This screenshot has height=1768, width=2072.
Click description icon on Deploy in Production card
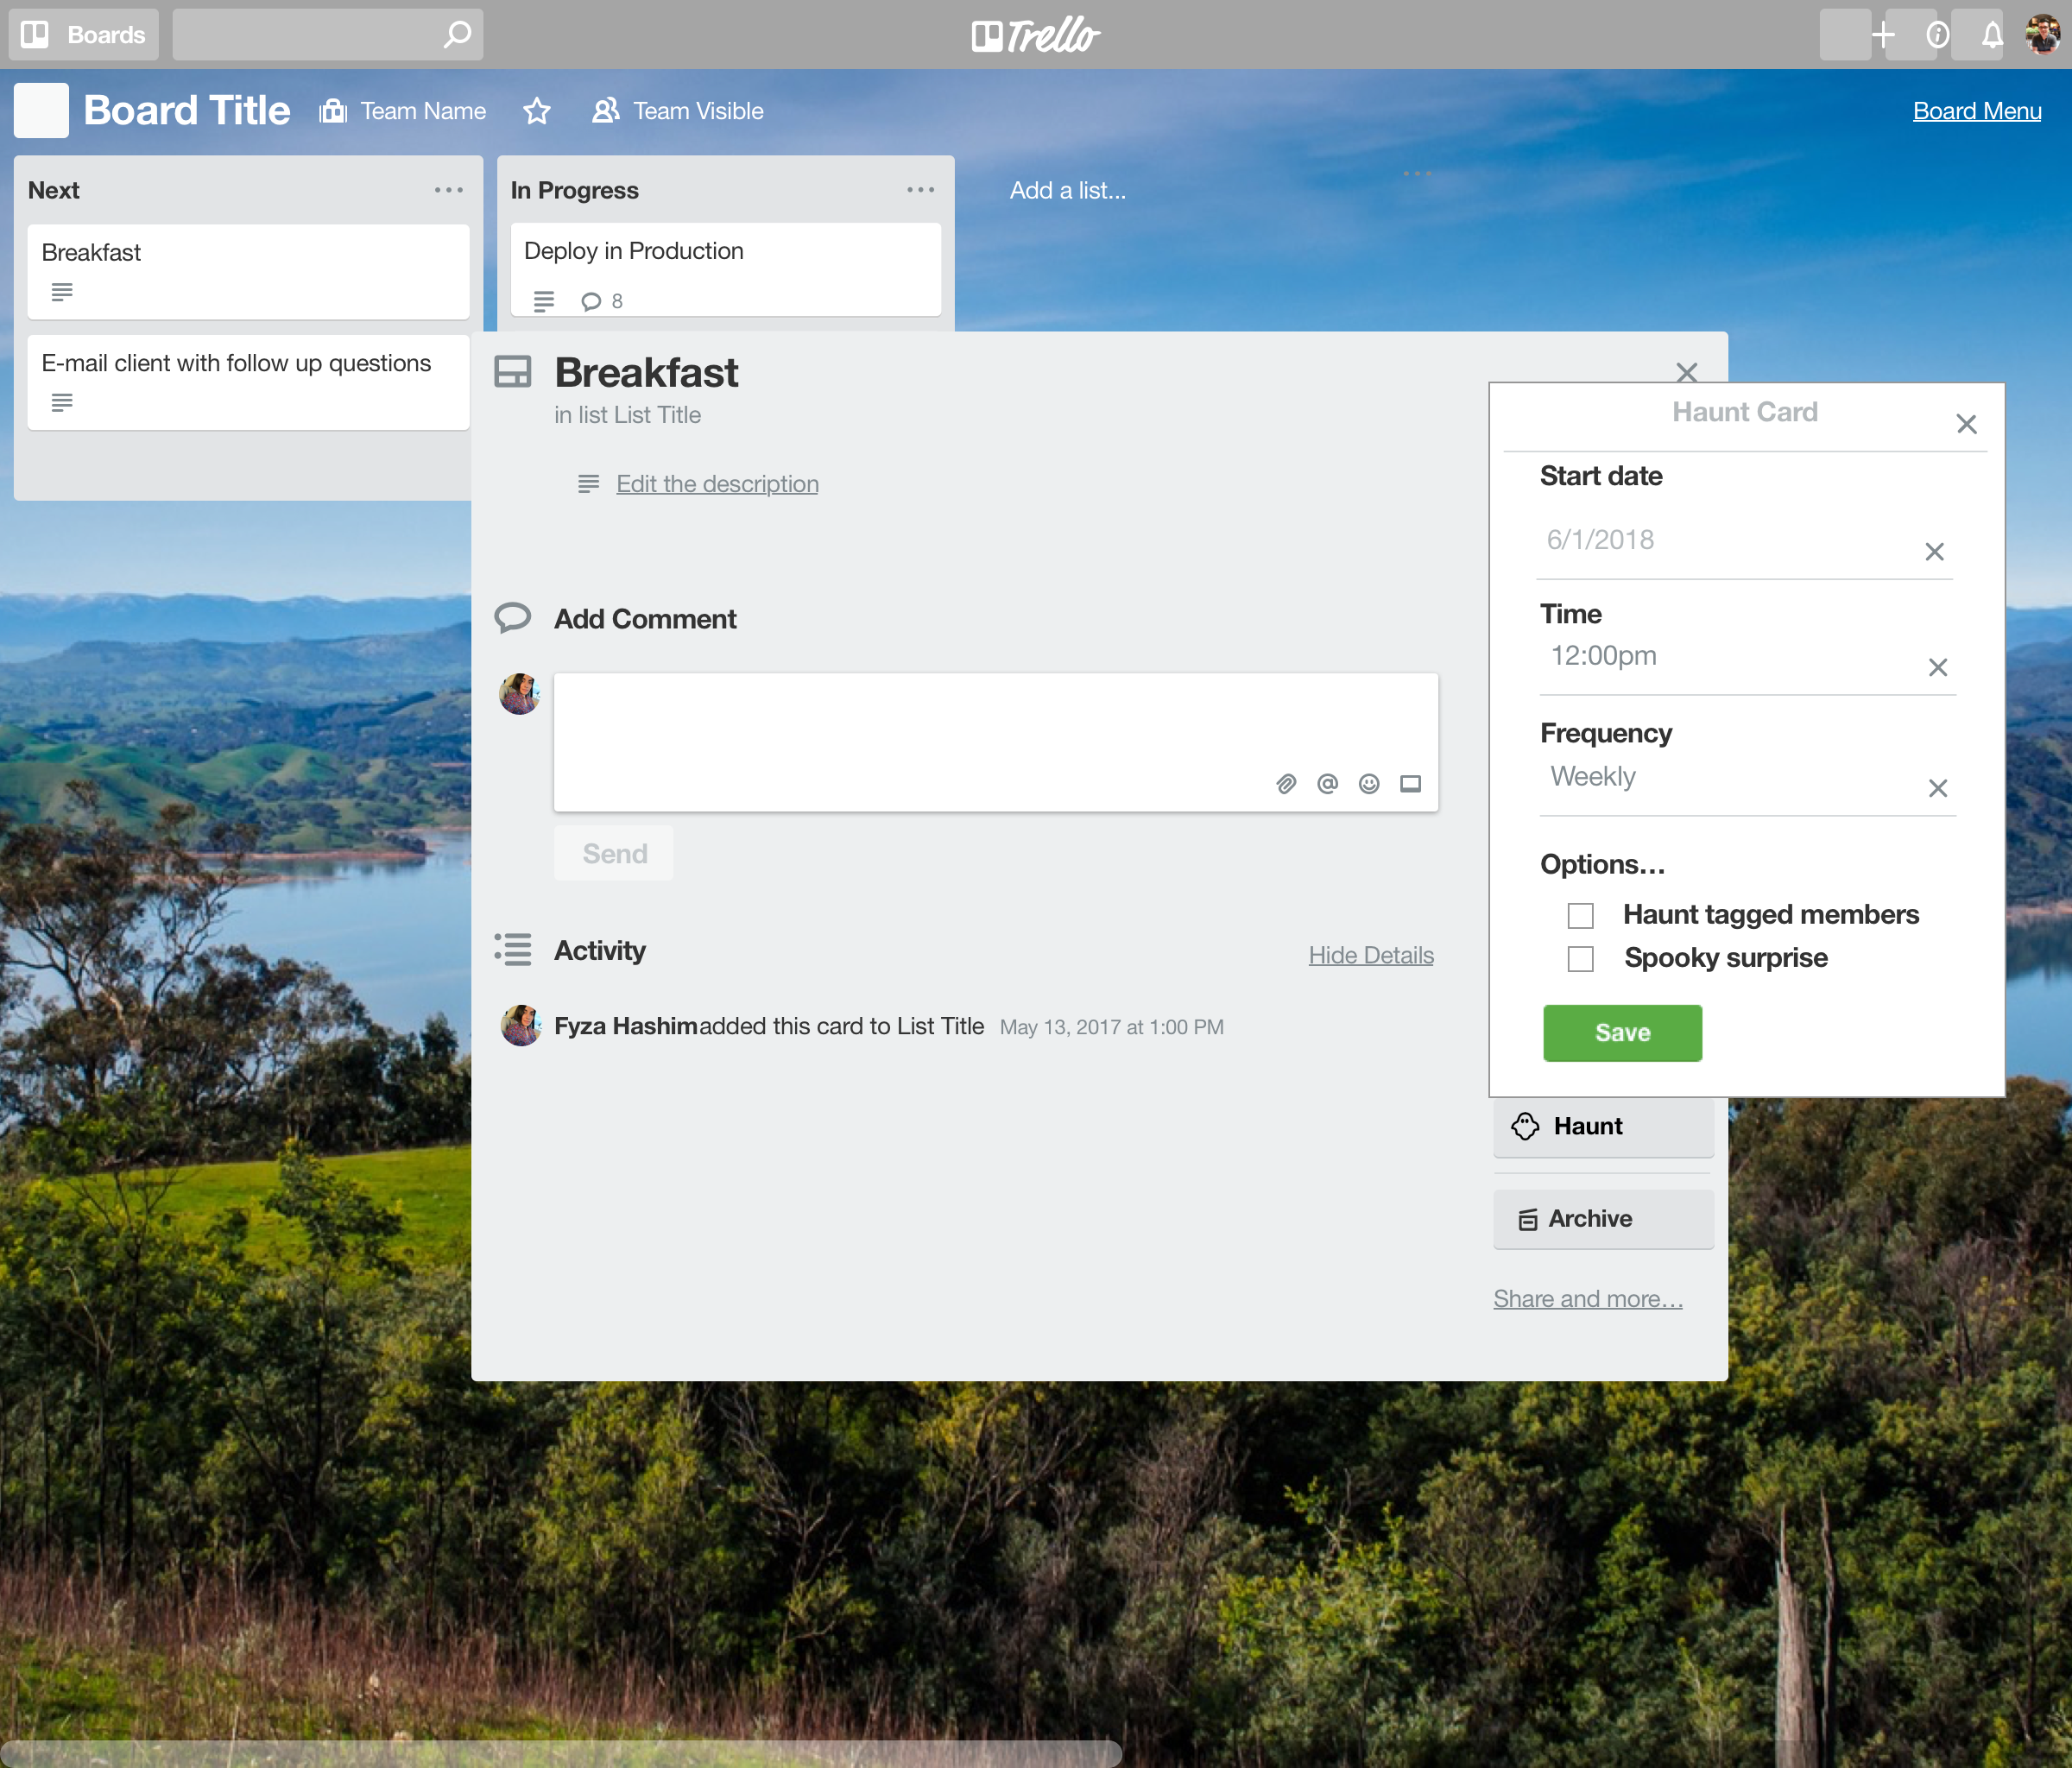[x=543, y=301]
